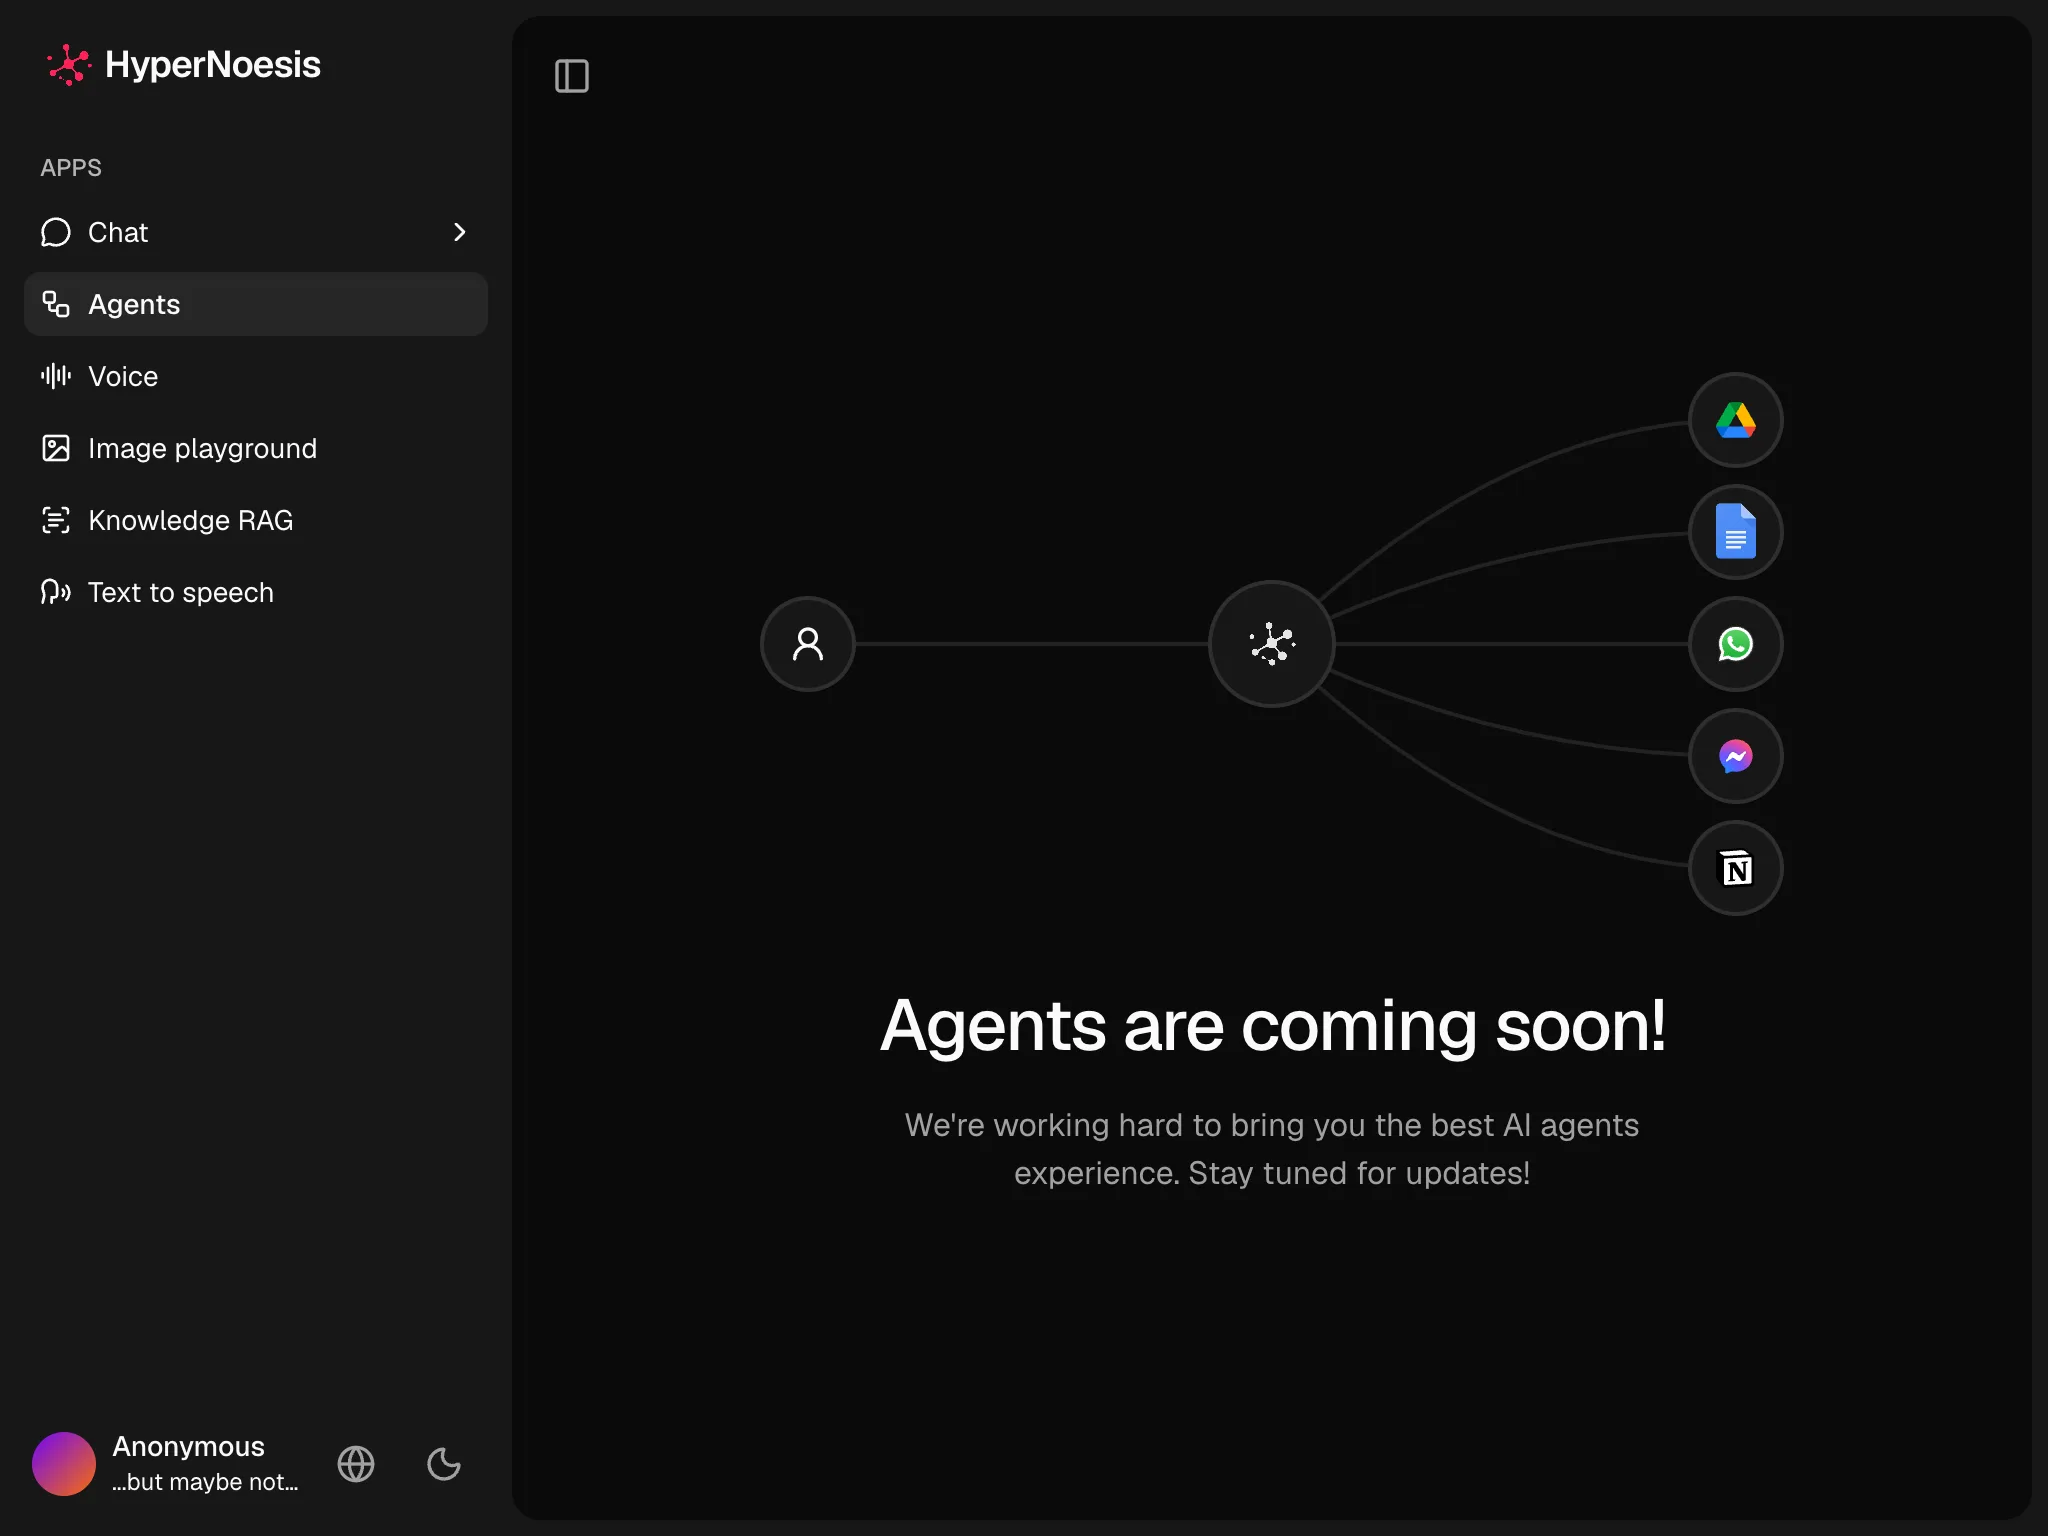This screenshot has width=2048, height=1536.
Task: Click the WhatsApp icon
Action: point(1736,644)
